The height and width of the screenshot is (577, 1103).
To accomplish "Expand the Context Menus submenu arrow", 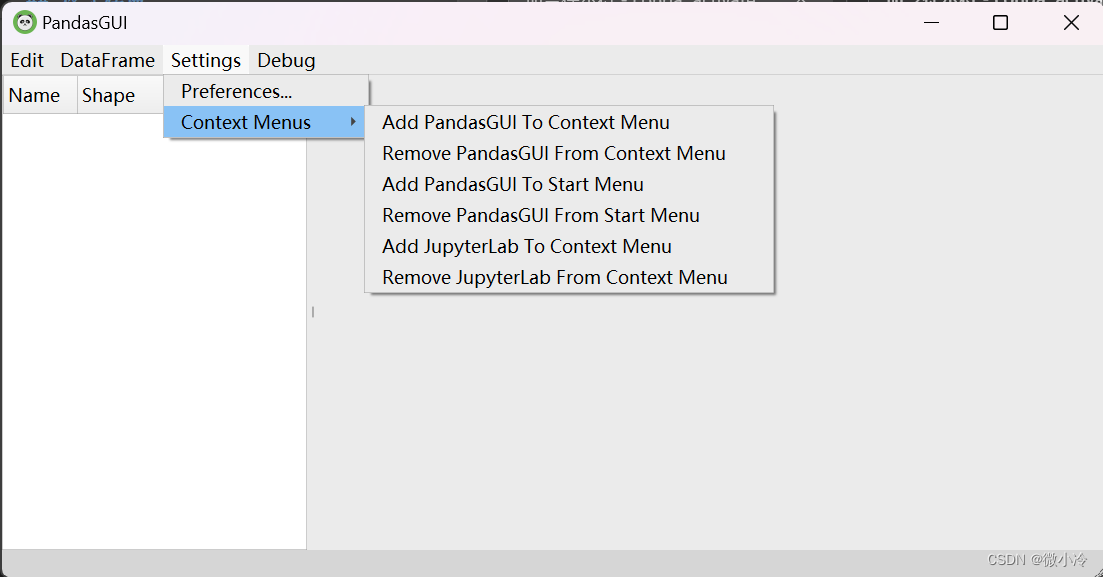I will point(353,122).
